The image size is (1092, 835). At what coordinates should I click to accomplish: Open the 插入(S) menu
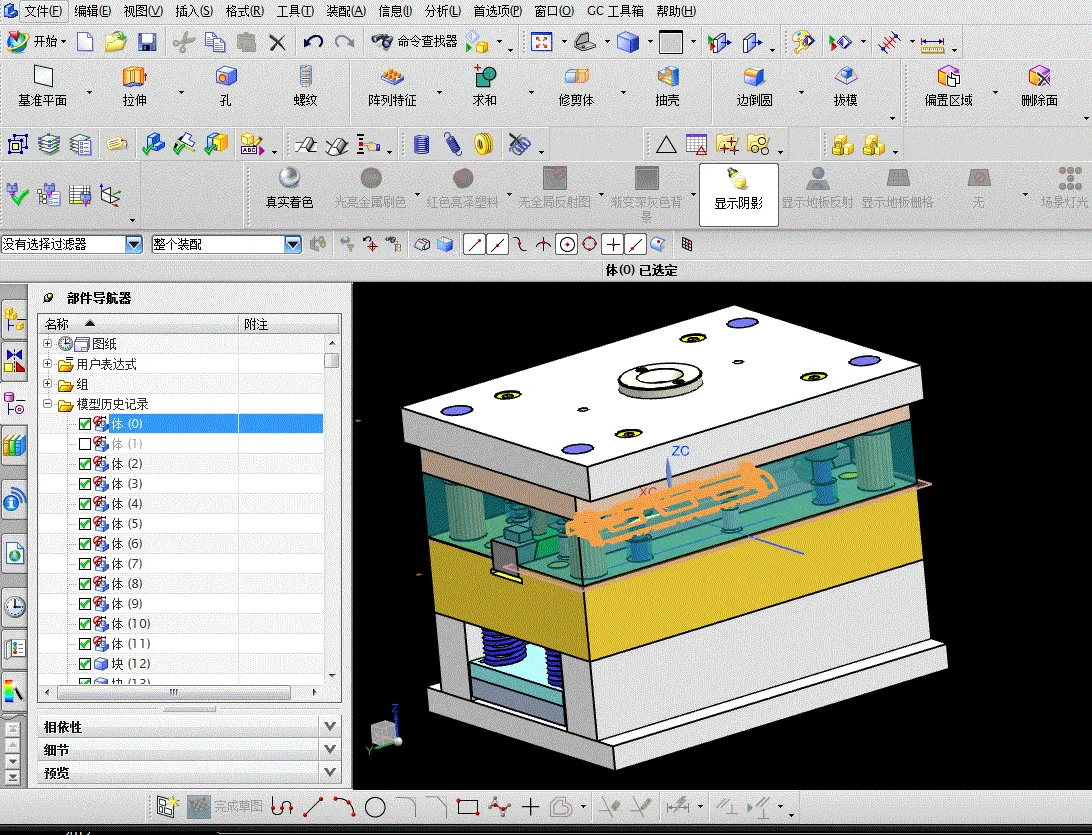point(193,11)
